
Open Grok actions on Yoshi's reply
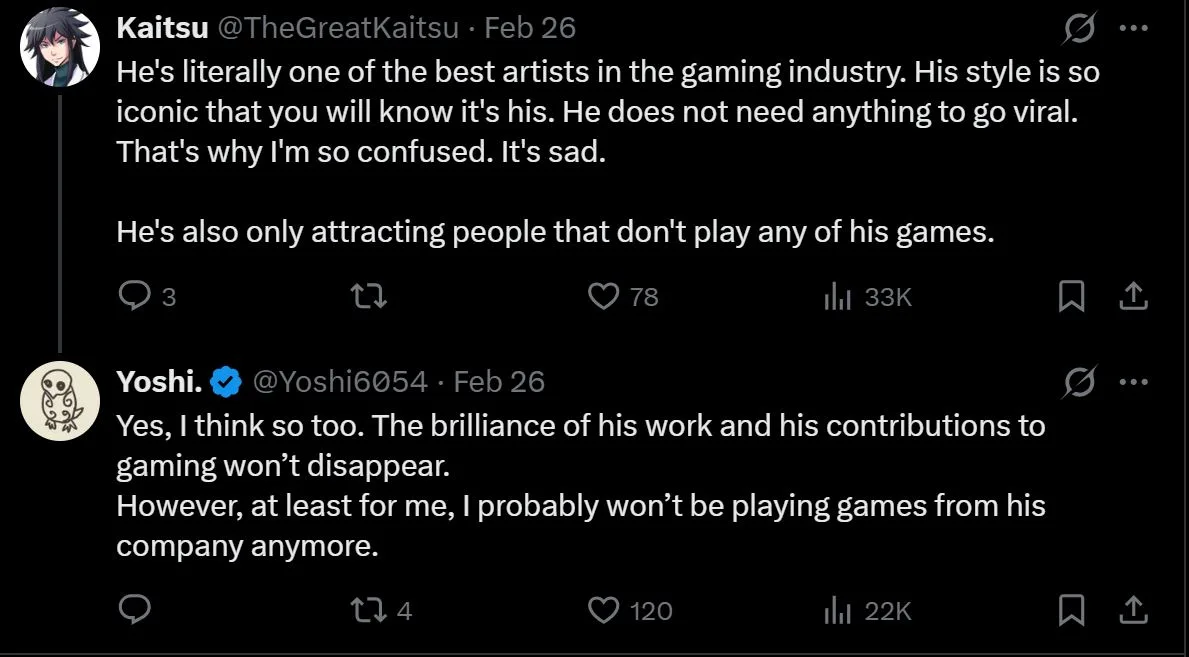(1078, 381)
